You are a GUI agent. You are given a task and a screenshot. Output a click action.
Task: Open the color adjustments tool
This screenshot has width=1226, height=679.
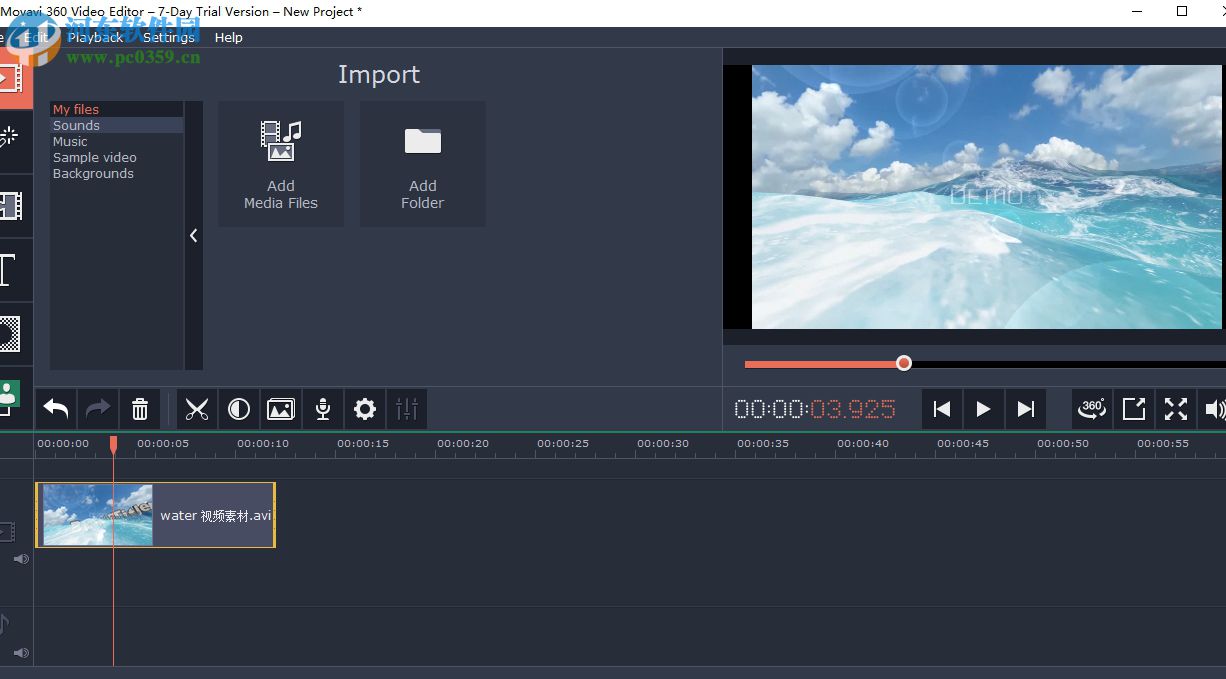[239, 409]
